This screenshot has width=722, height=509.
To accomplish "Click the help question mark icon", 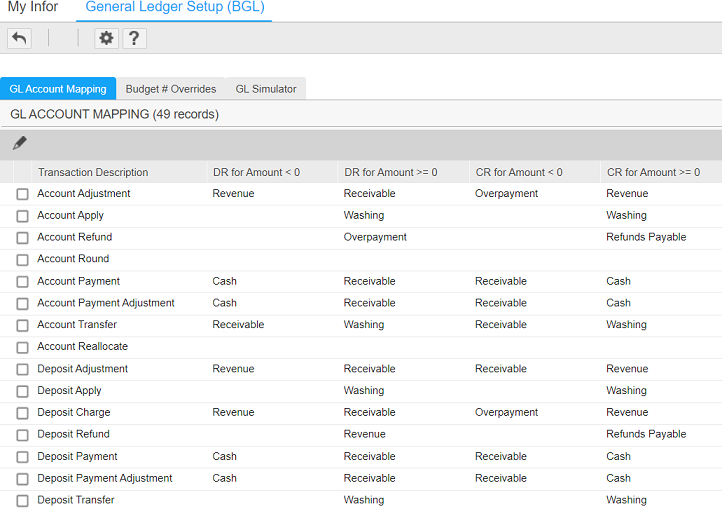I will click(134, 38).
